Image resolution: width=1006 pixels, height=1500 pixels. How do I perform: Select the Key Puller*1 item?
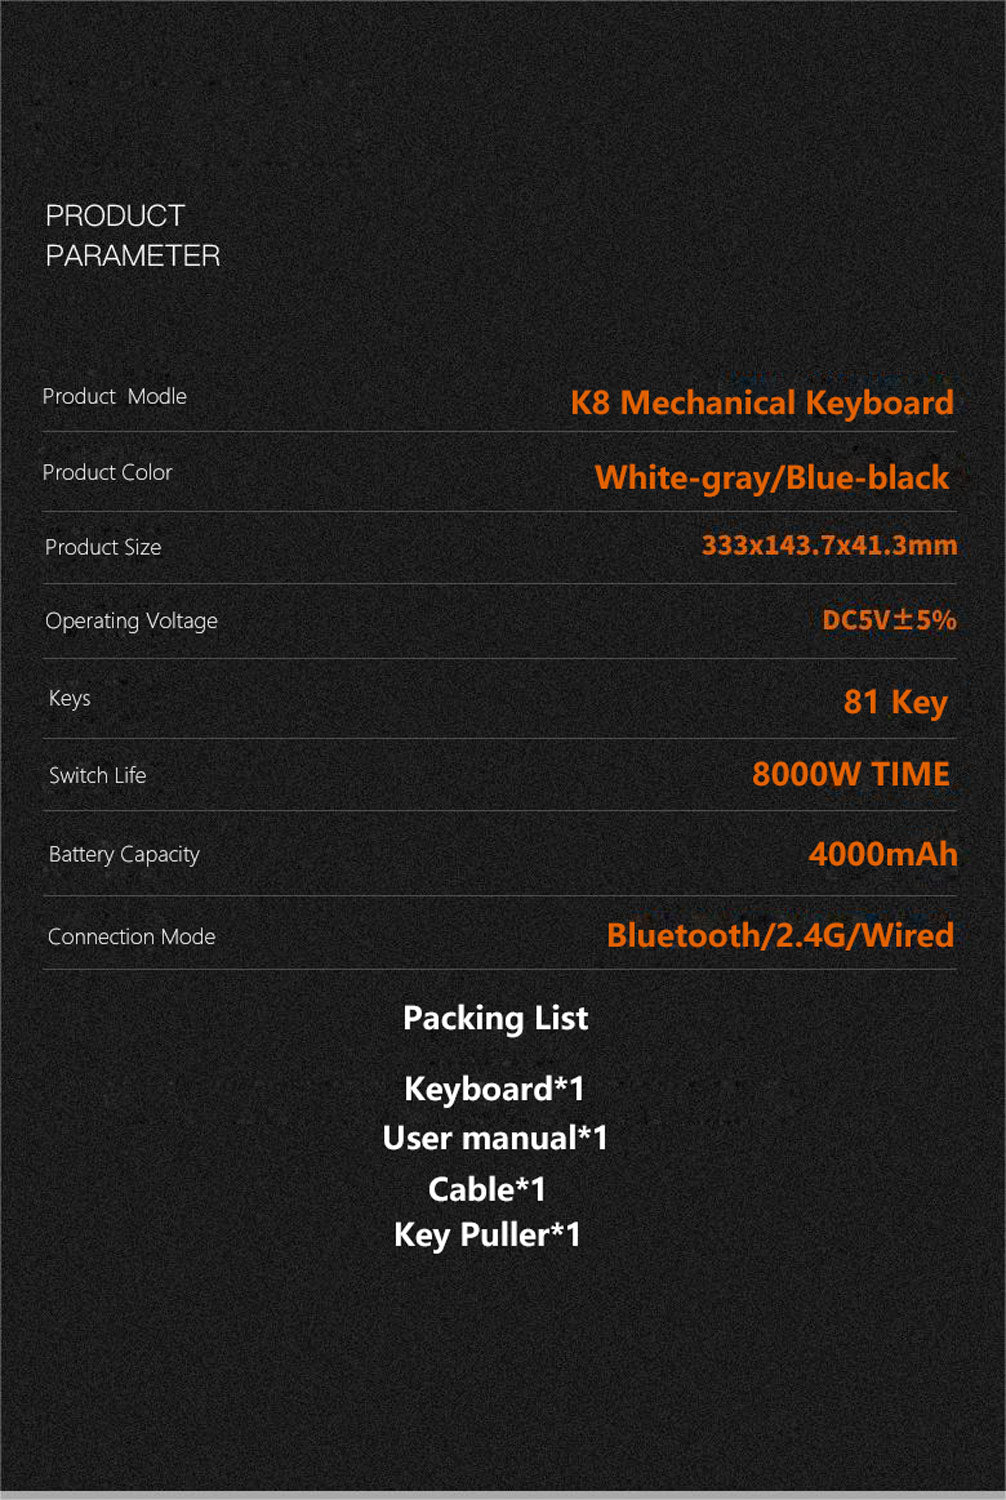[487, 1235]
